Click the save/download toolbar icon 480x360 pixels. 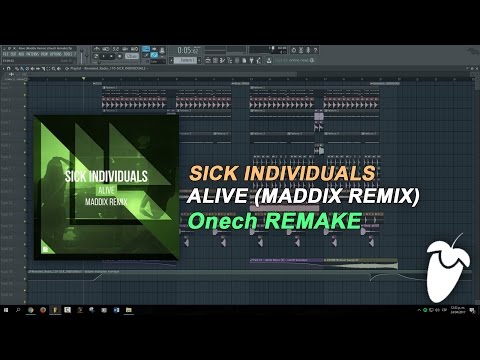(x=269, y=60)
